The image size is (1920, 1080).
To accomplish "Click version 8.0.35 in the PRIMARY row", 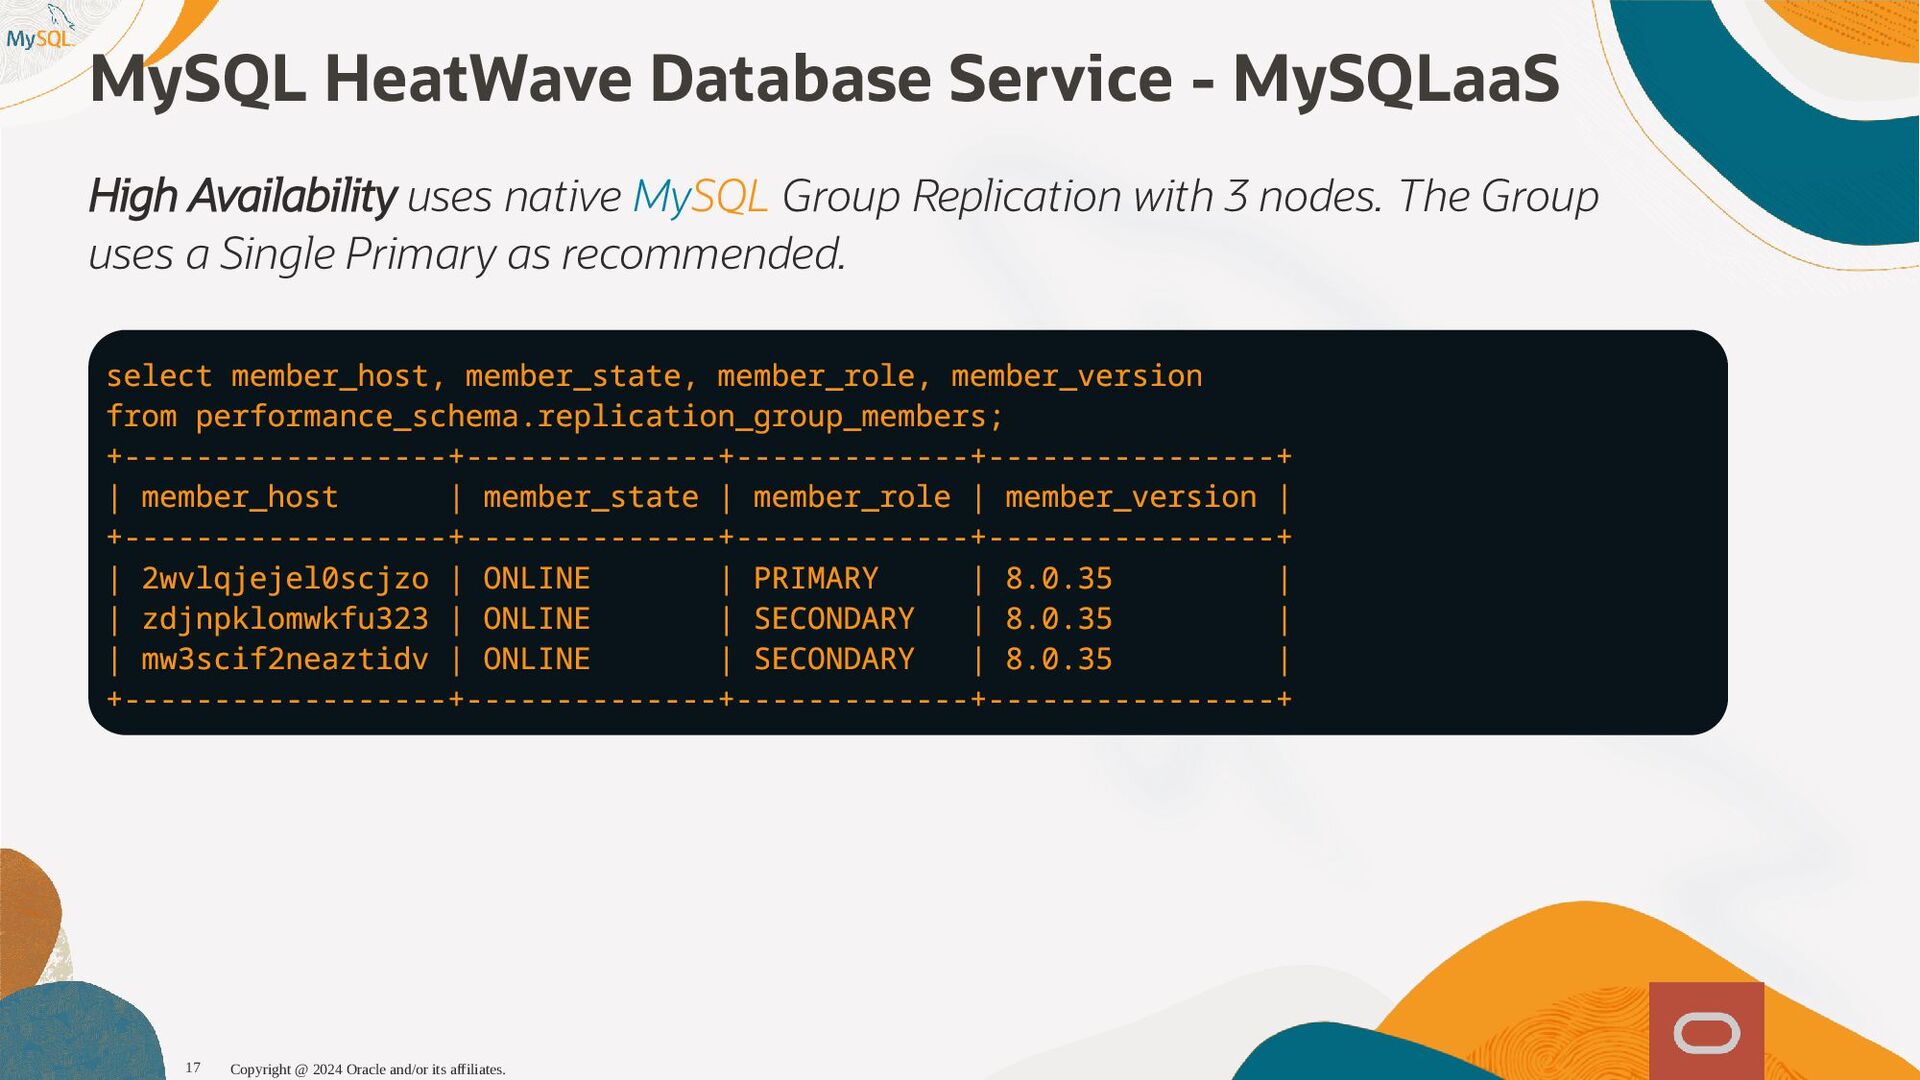I will click(1059, 579).
